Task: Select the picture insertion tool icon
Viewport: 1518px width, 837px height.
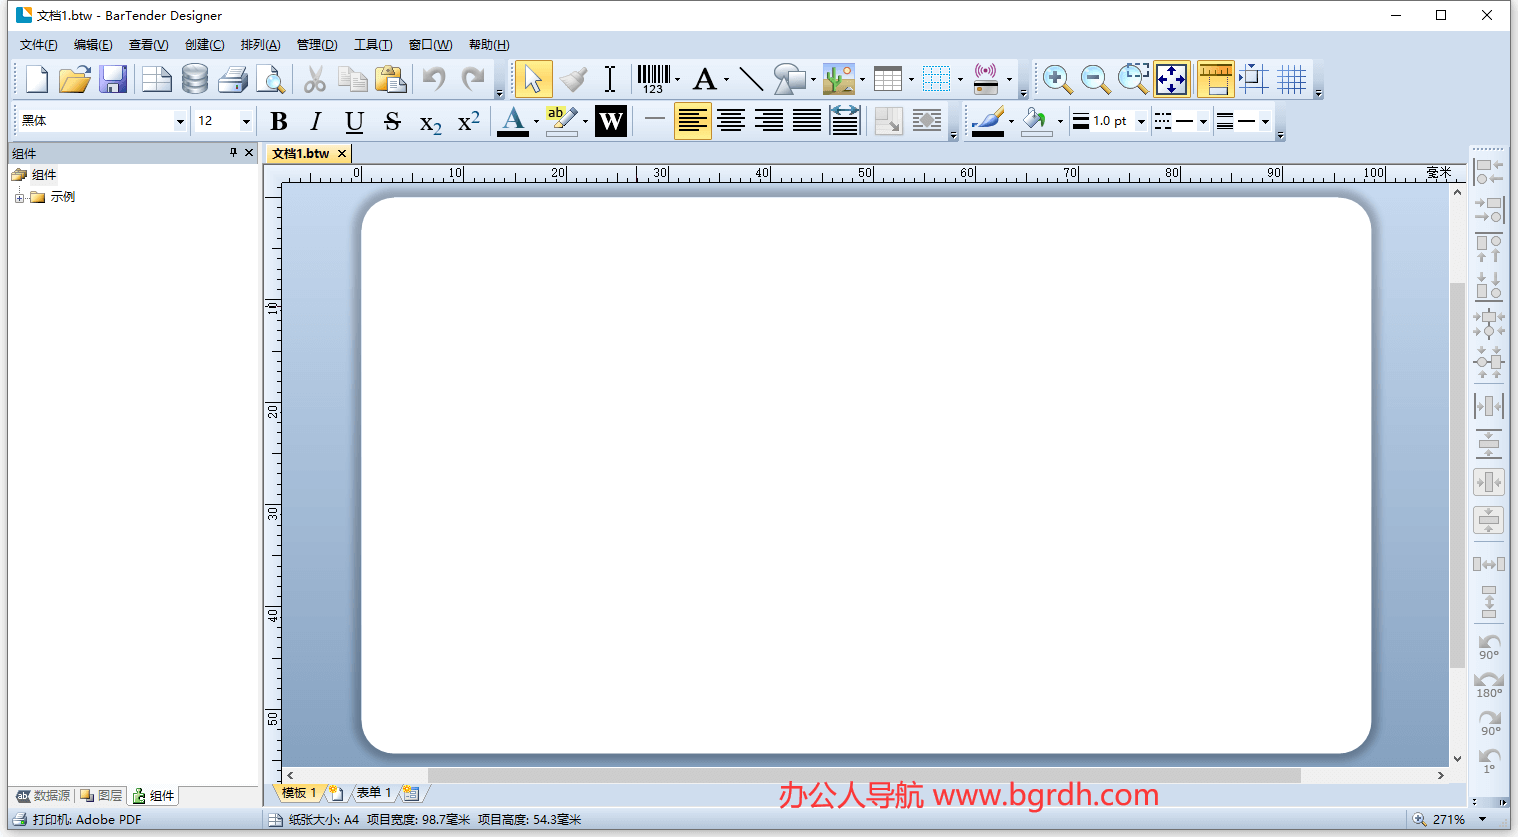Action: tap(838, 79)
